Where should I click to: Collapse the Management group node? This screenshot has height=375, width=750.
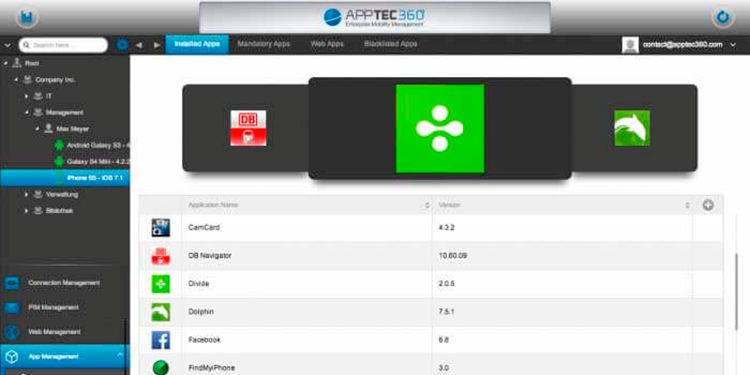tap(27, 112)
